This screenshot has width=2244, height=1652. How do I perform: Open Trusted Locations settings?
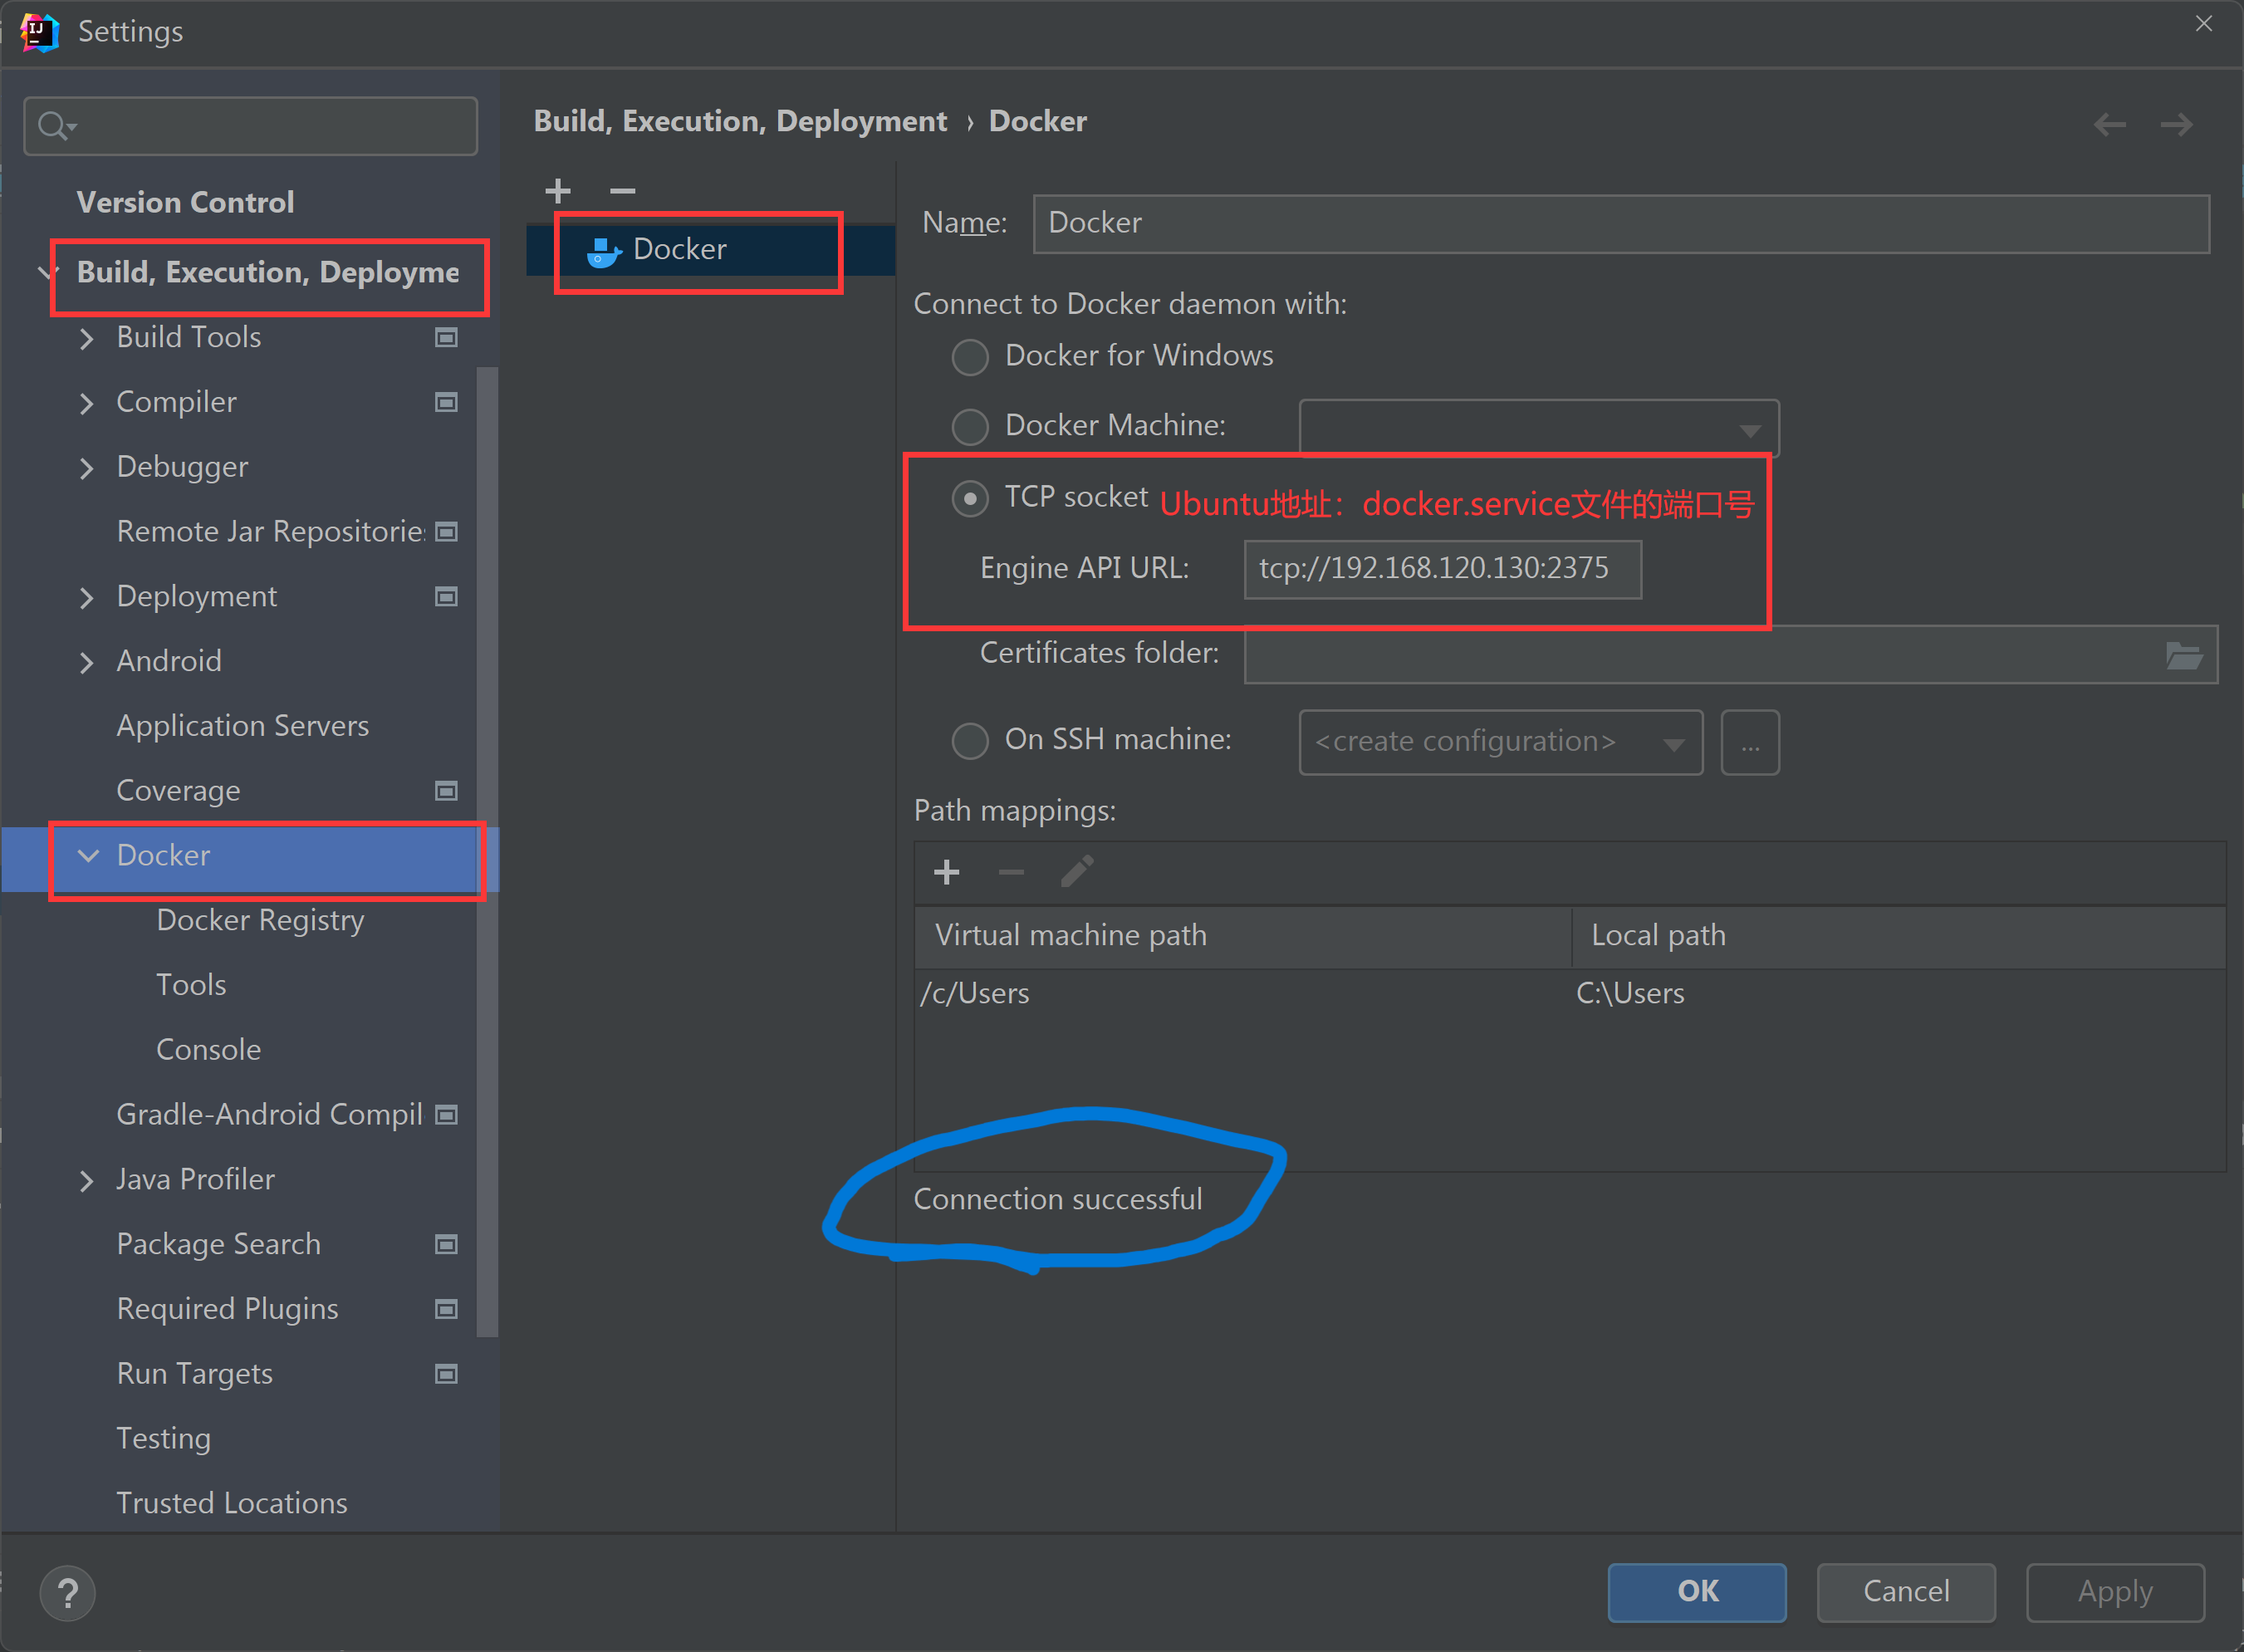[x=231, y=1503]
